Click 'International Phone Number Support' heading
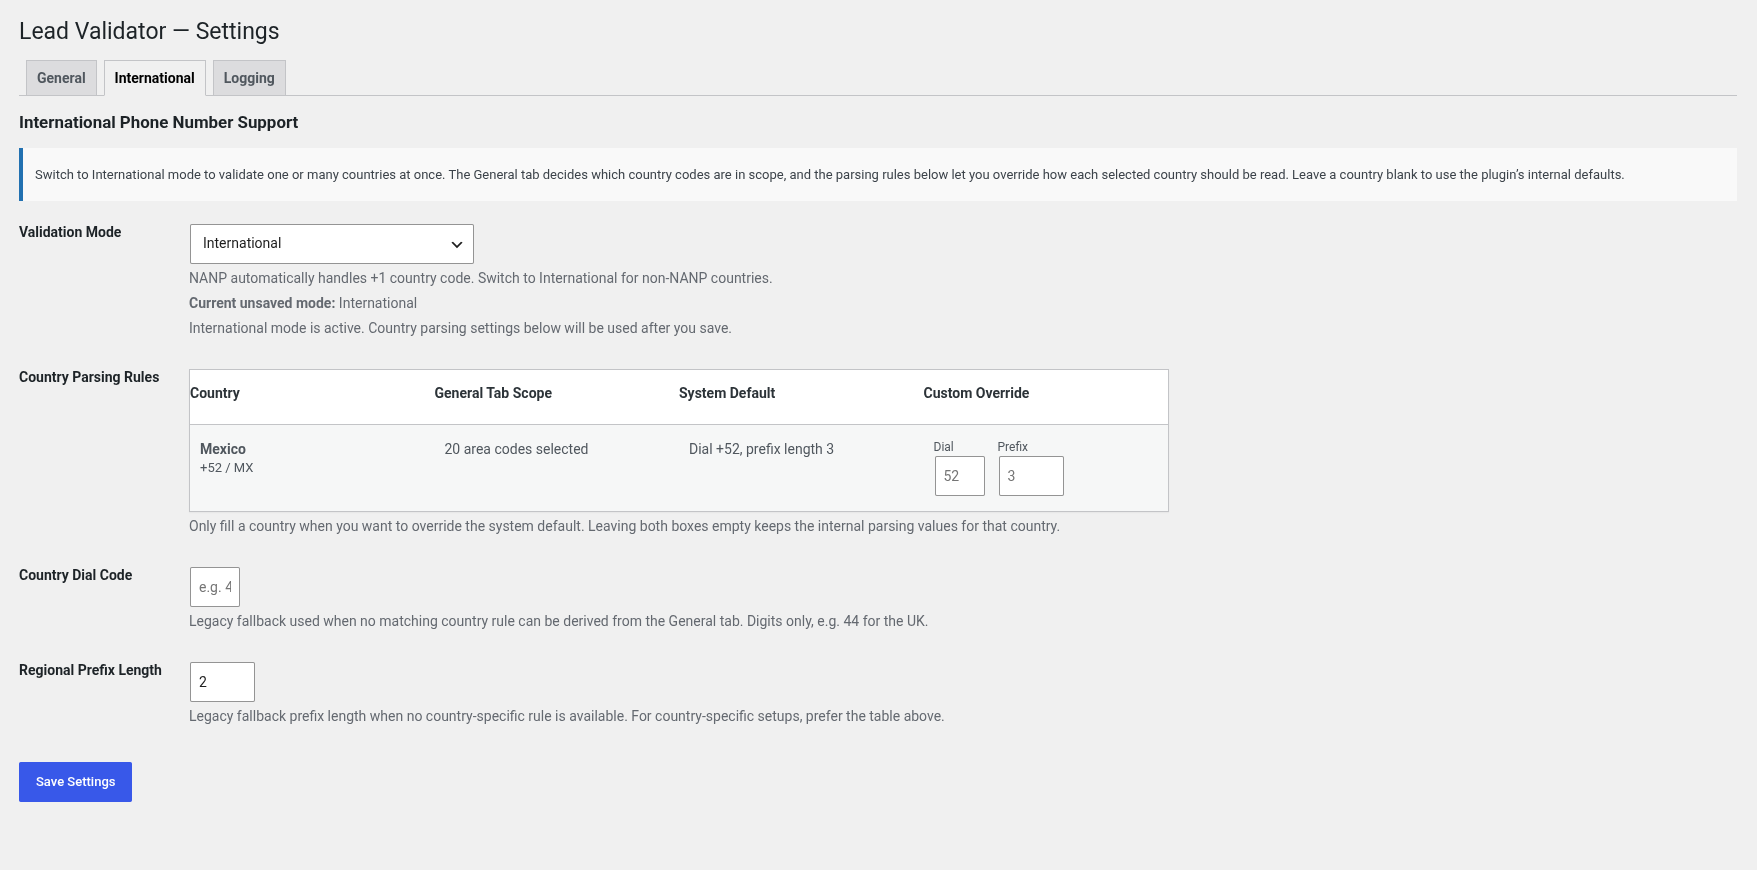This screenshot has height=870, width=1757. 158,122
